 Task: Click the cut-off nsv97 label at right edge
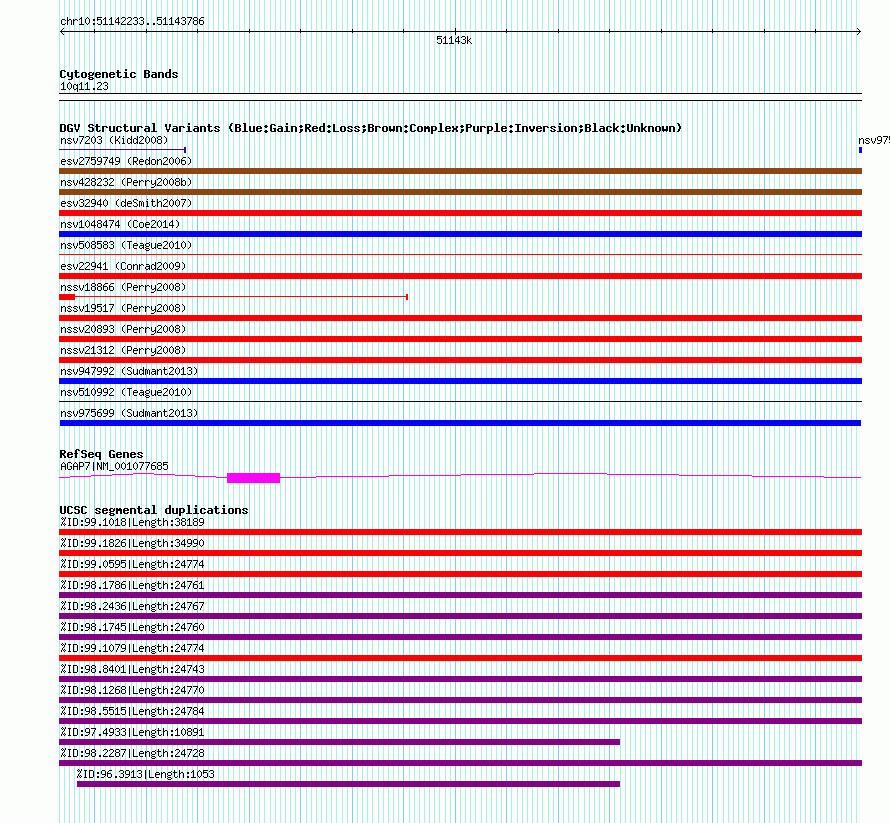click(874, 140)
